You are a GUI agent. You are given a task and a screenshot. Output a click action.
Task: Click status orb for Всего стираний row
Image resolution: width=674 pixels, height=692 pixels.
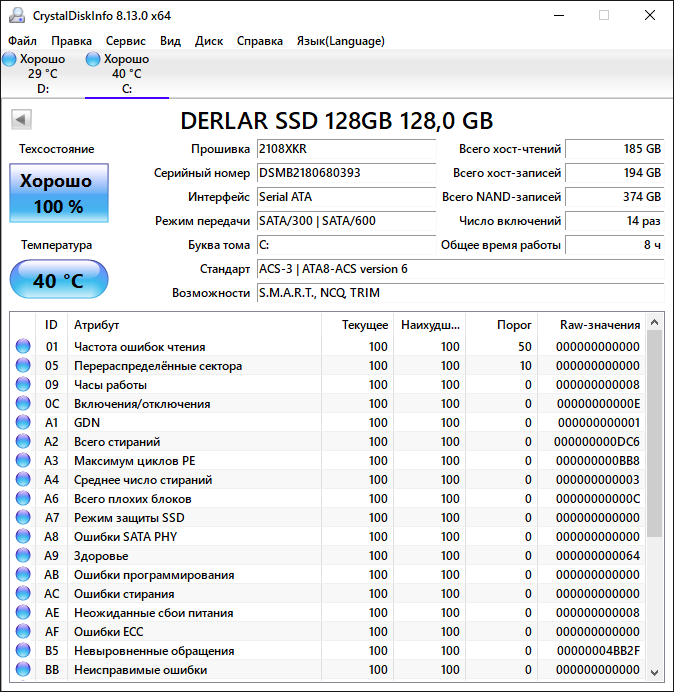pos(23,441)
